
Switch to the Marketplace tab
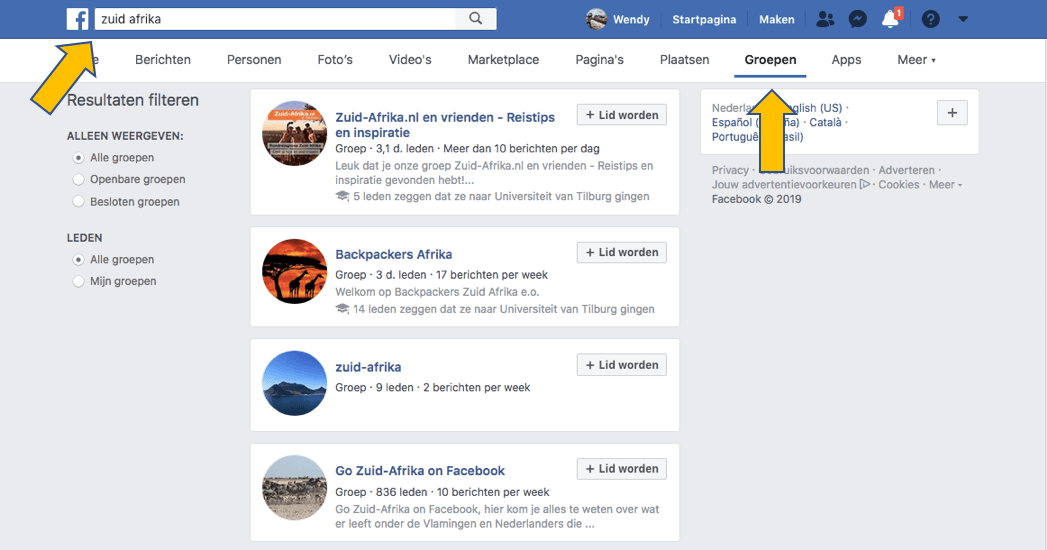pos(503,59)
